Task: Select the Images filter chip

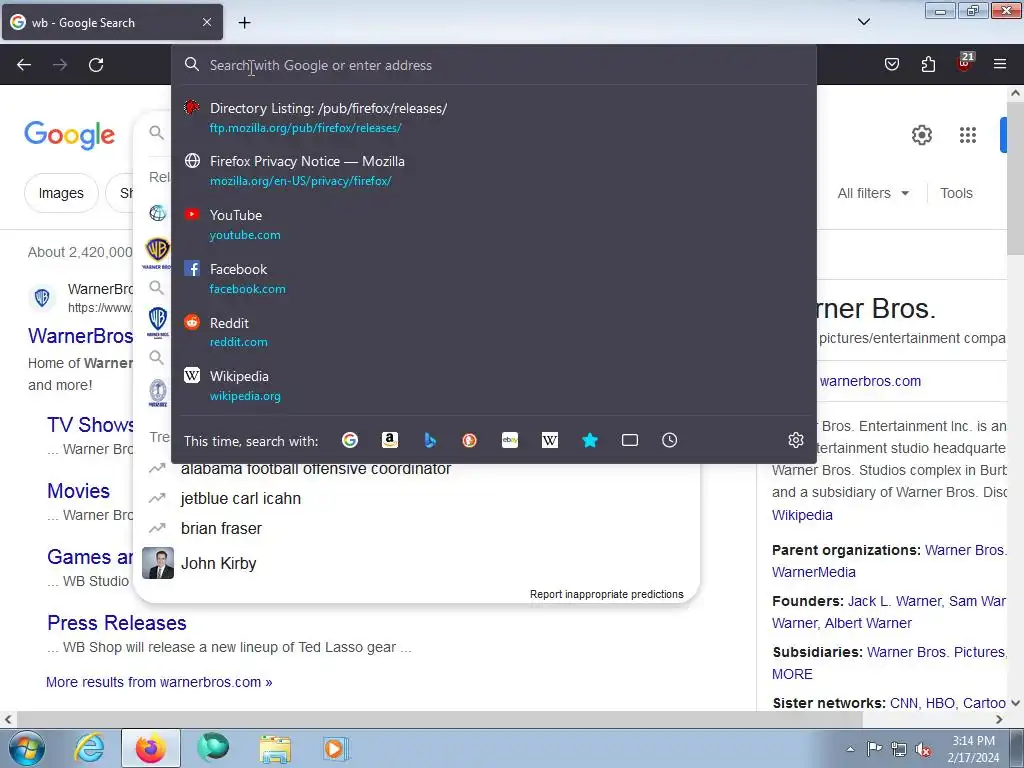Action: point(61,193)
